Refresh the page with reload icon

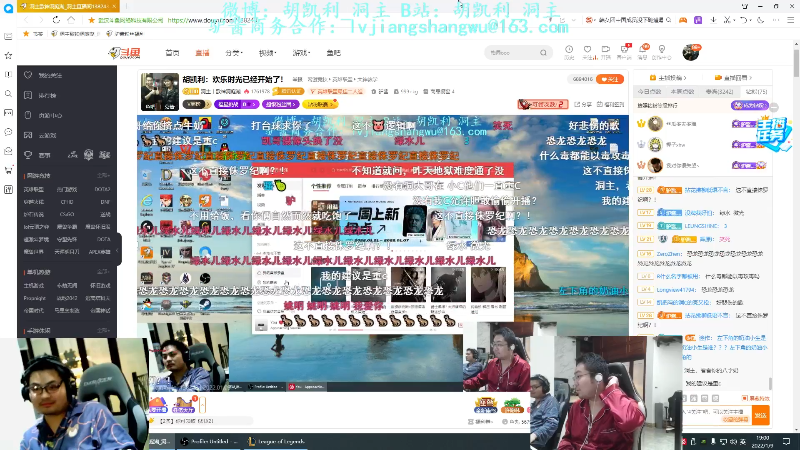(x=56, y=20)
